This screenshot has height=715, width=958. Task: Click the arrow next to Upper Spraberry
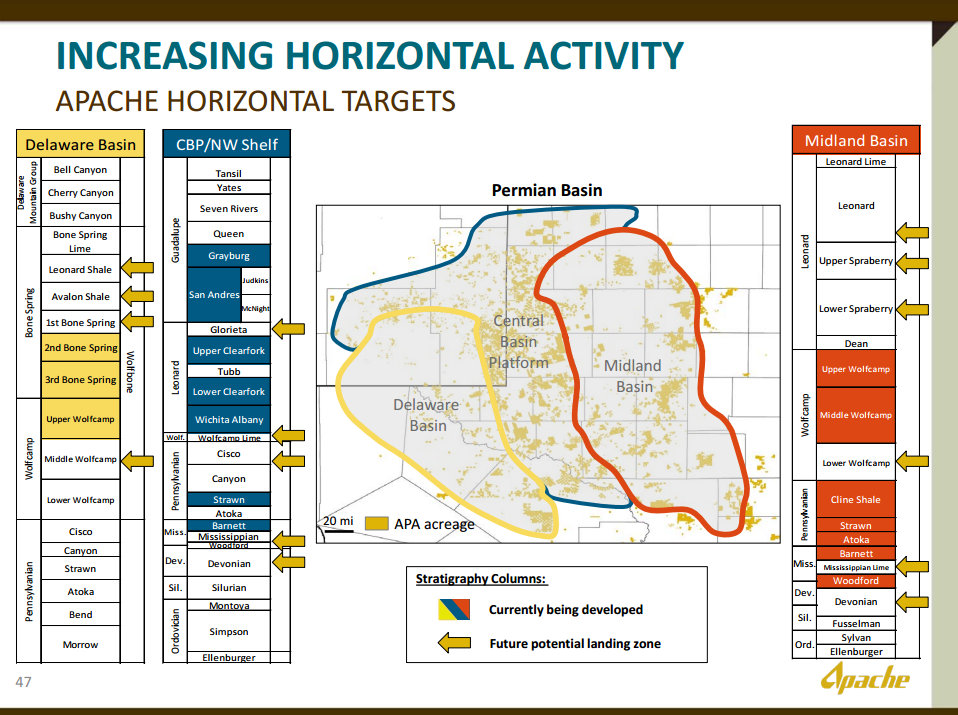point(911,262)
